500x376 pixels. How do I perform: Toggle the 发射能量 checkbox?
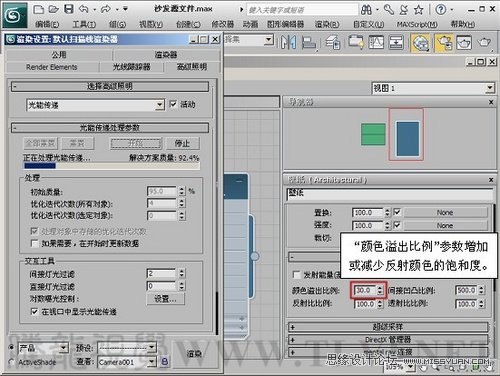pyautogui.click(x=296, y=274)
